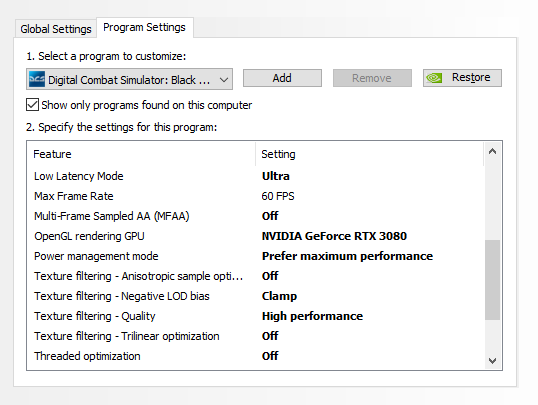Viewport: 538px width, 405px height.
Task: Change the Ultra setting value
Action: coord(276,176)
